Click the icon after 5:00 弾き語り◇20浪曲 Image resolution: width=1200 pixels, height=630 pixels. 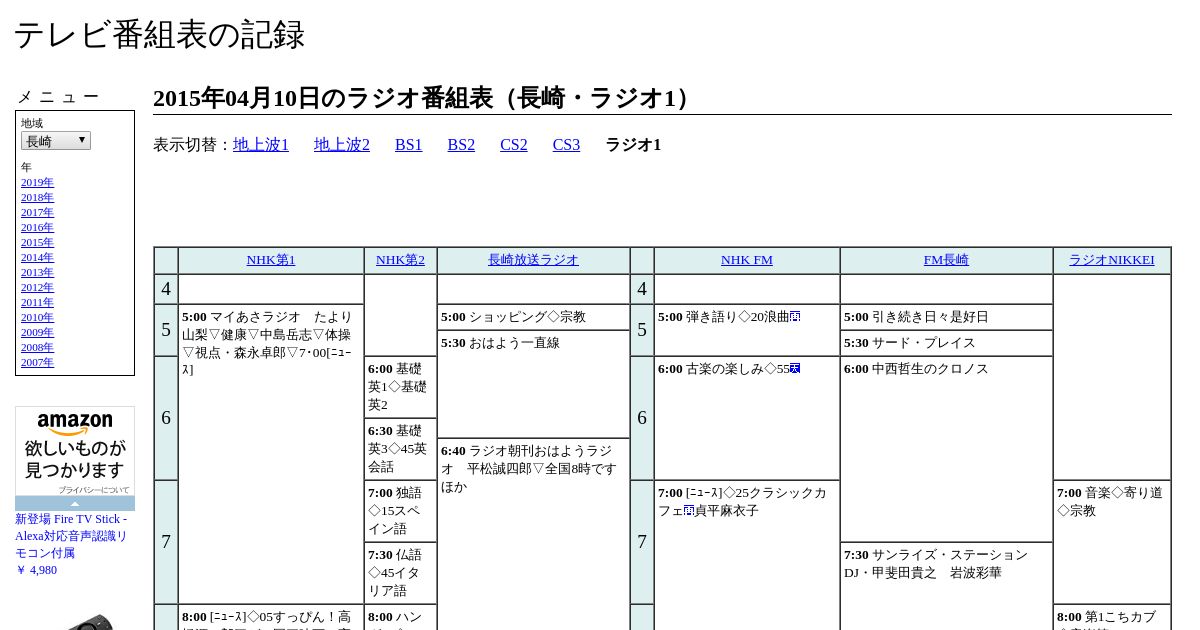coord(795,317)
